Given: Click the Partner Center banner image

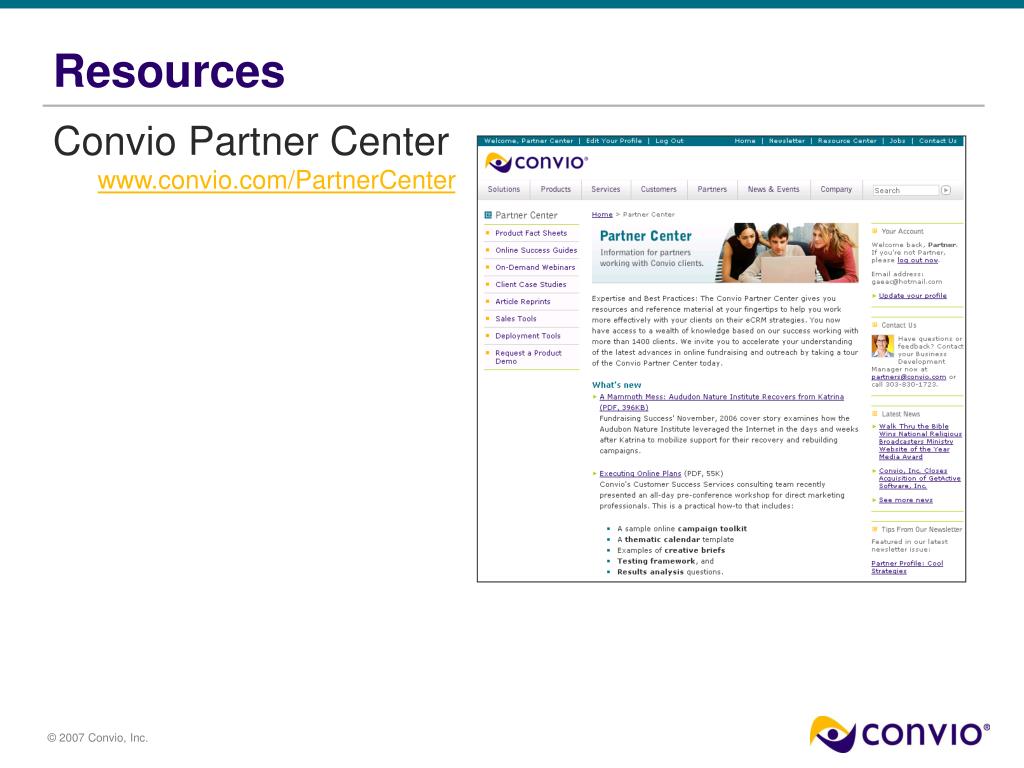Looking at the screenshot, I should coord(725,253).
